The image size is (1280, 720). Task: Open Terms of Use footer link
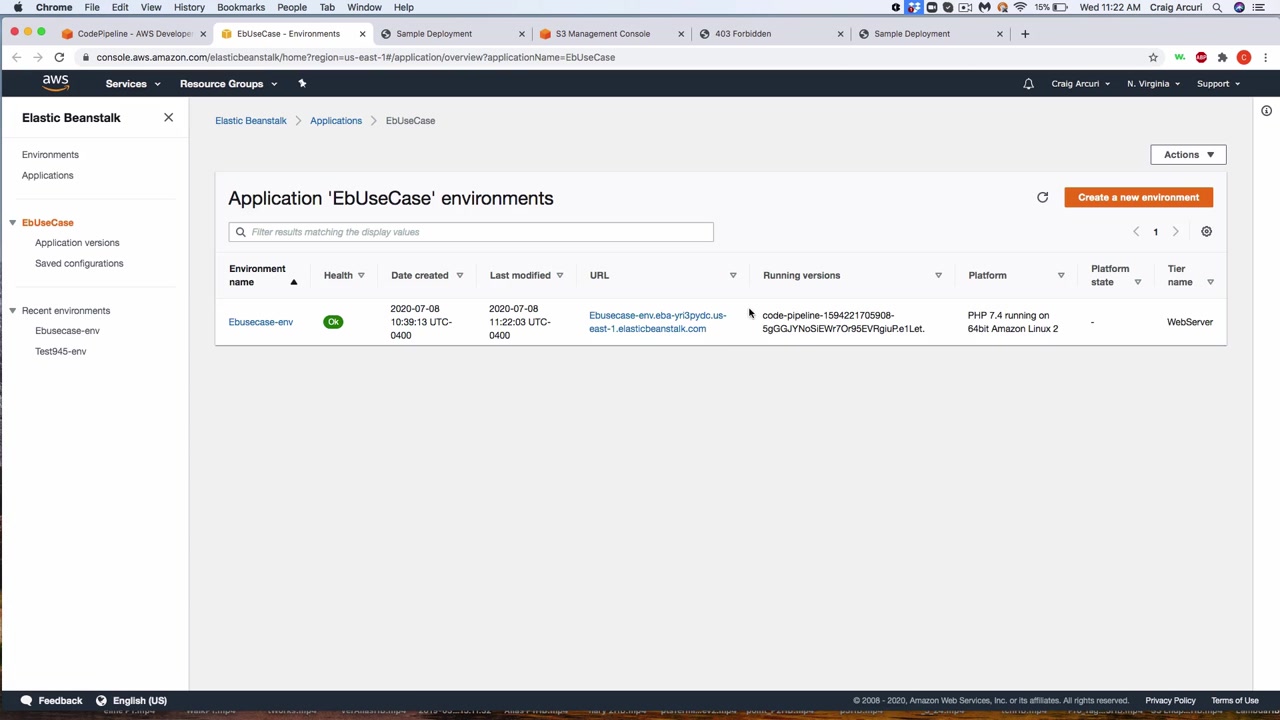(x=1235, y=701)
